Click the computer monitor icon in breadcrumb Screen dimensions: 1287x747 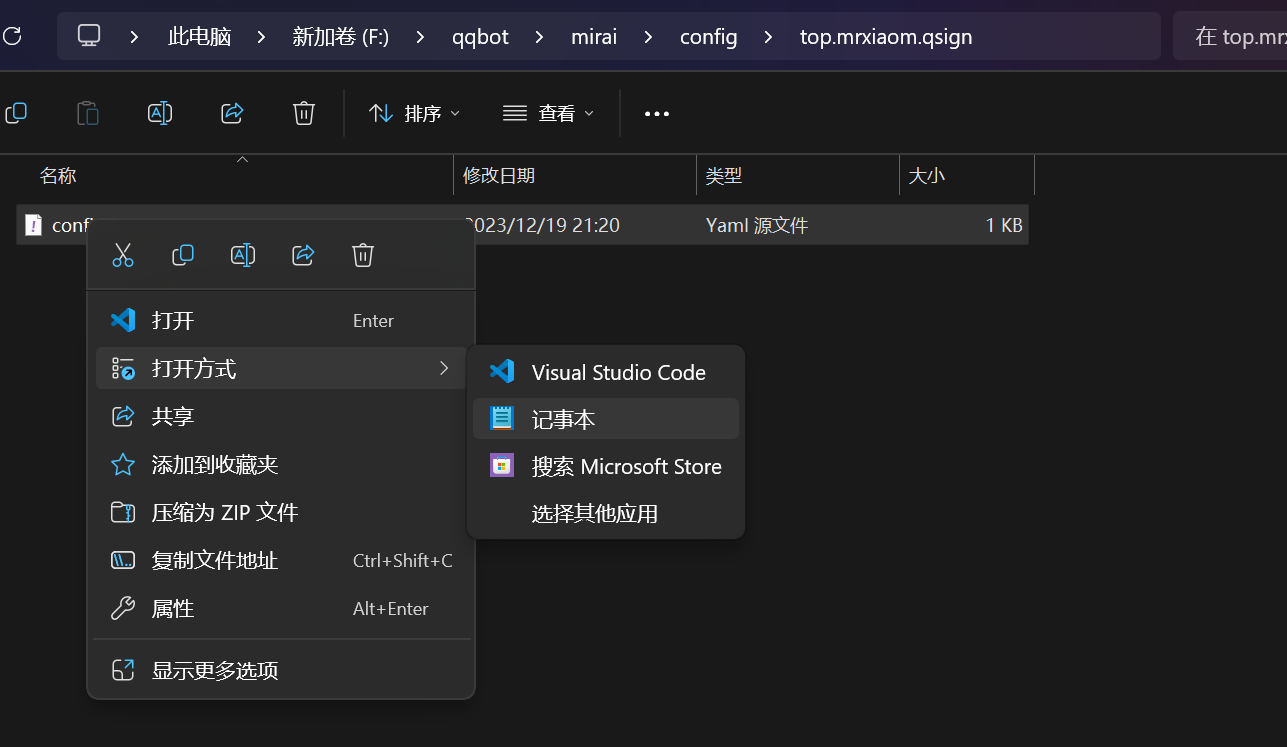coord(90,37)
